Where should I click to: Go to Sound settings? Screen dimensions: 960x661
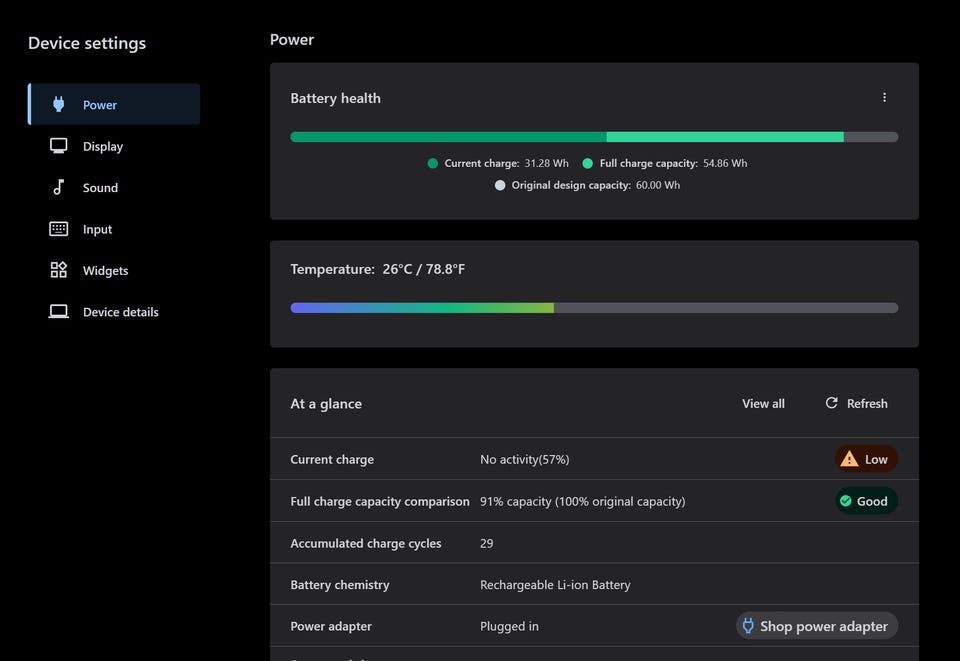100,188
